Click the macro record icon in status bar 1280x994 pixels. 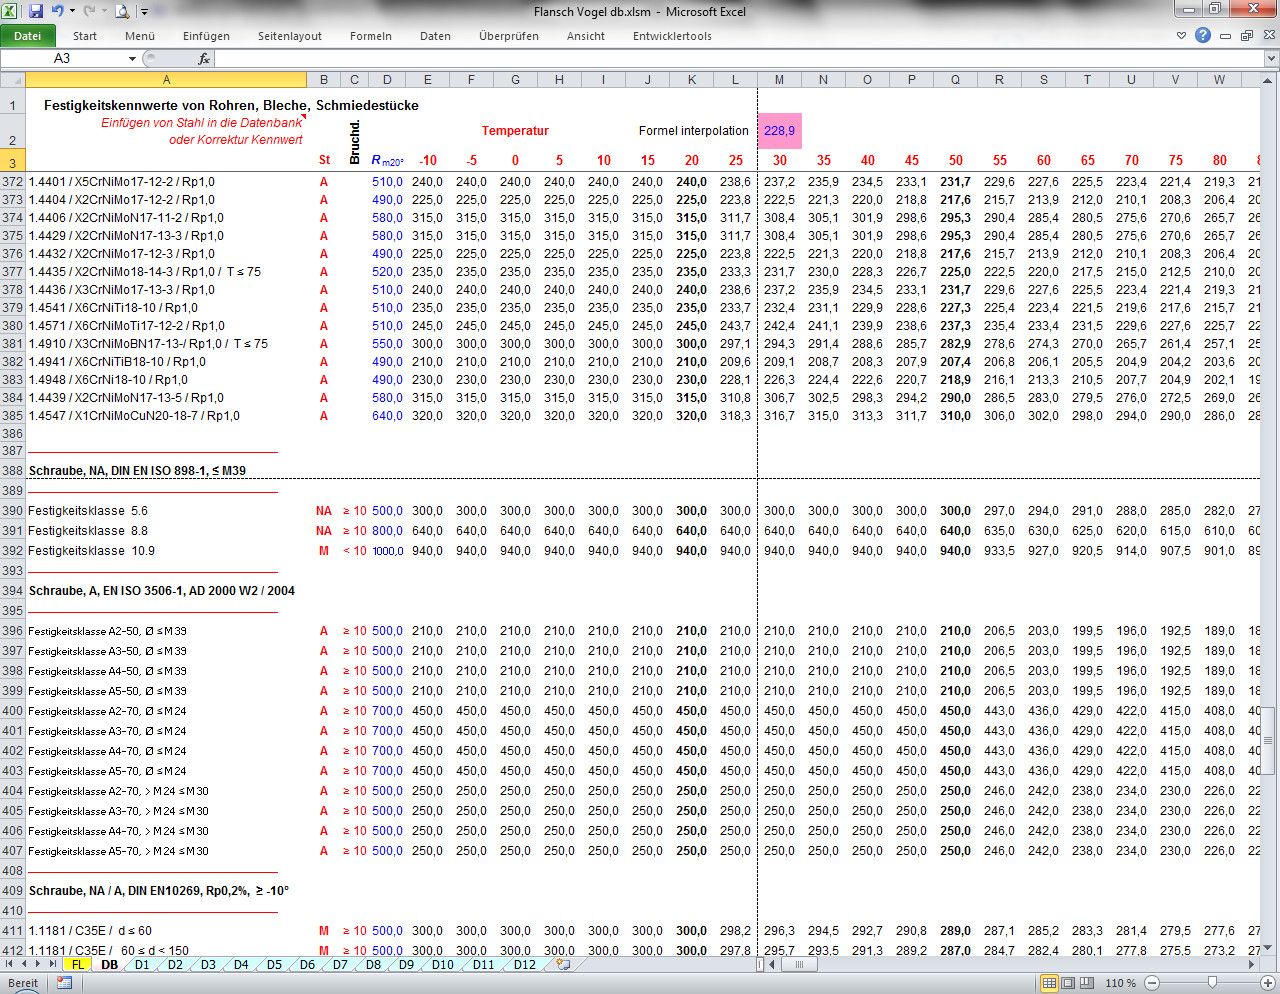(x=64, y=983)
